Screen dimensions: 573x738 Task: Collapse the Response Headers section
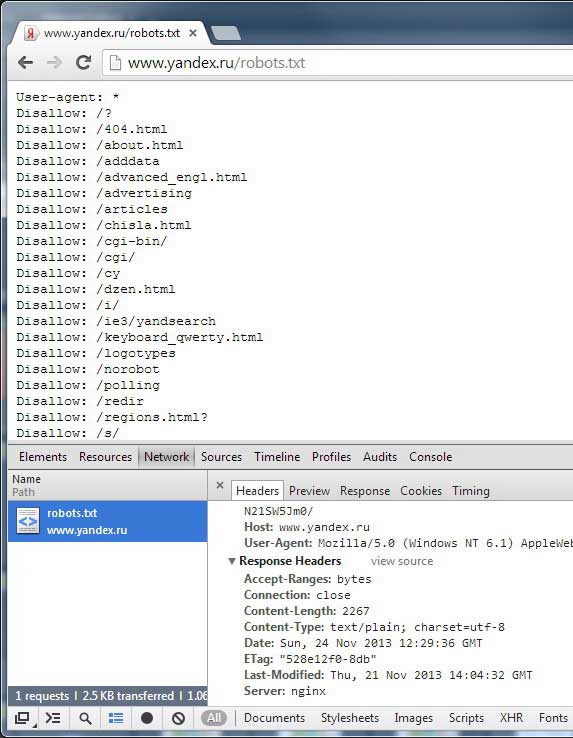pos(232,561)
